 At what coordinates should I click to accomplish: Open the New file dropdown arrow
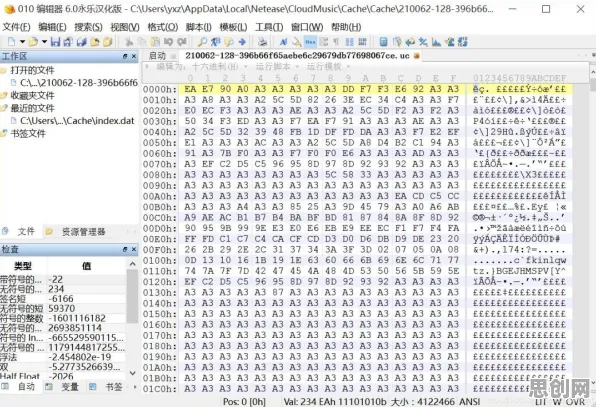coord(22,42)
